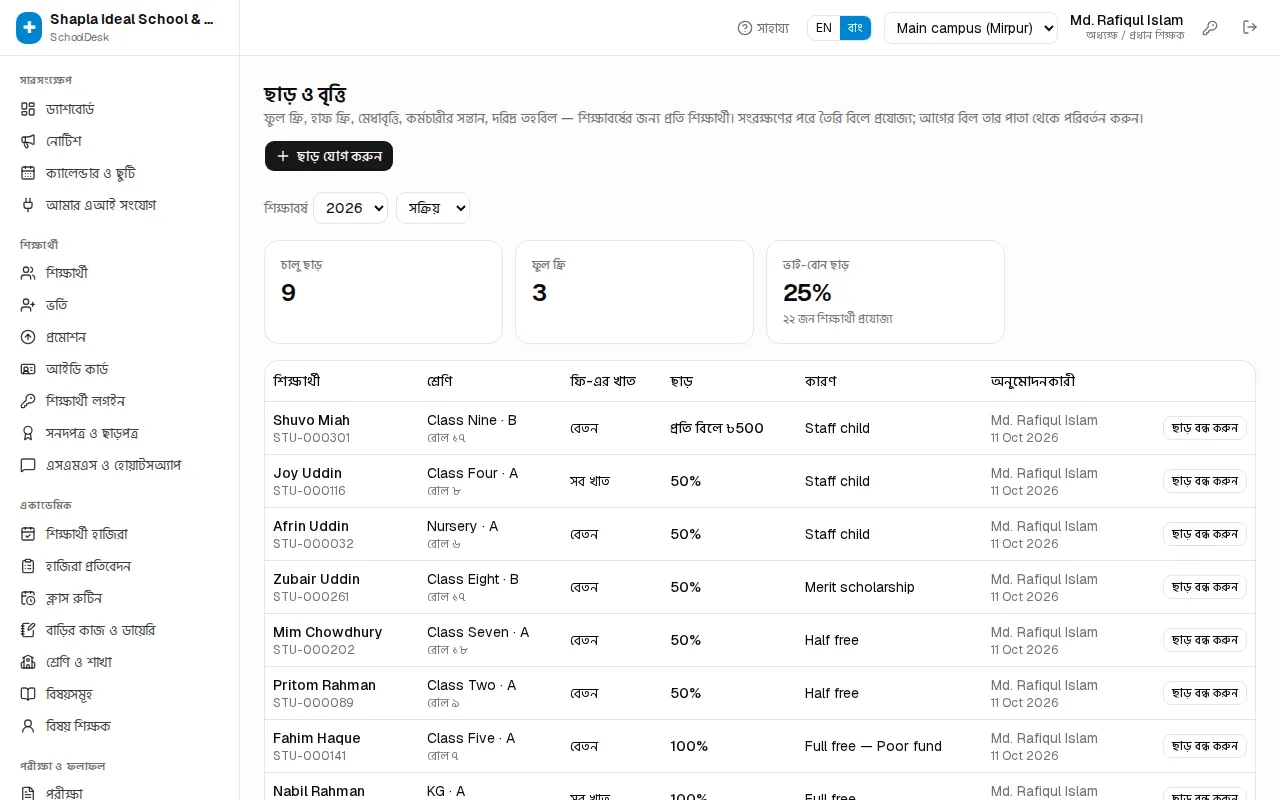Image resolution: width=1280 pixels, height=800 pixels.
Task: Switch language to বাং
Action: (855, 28)
